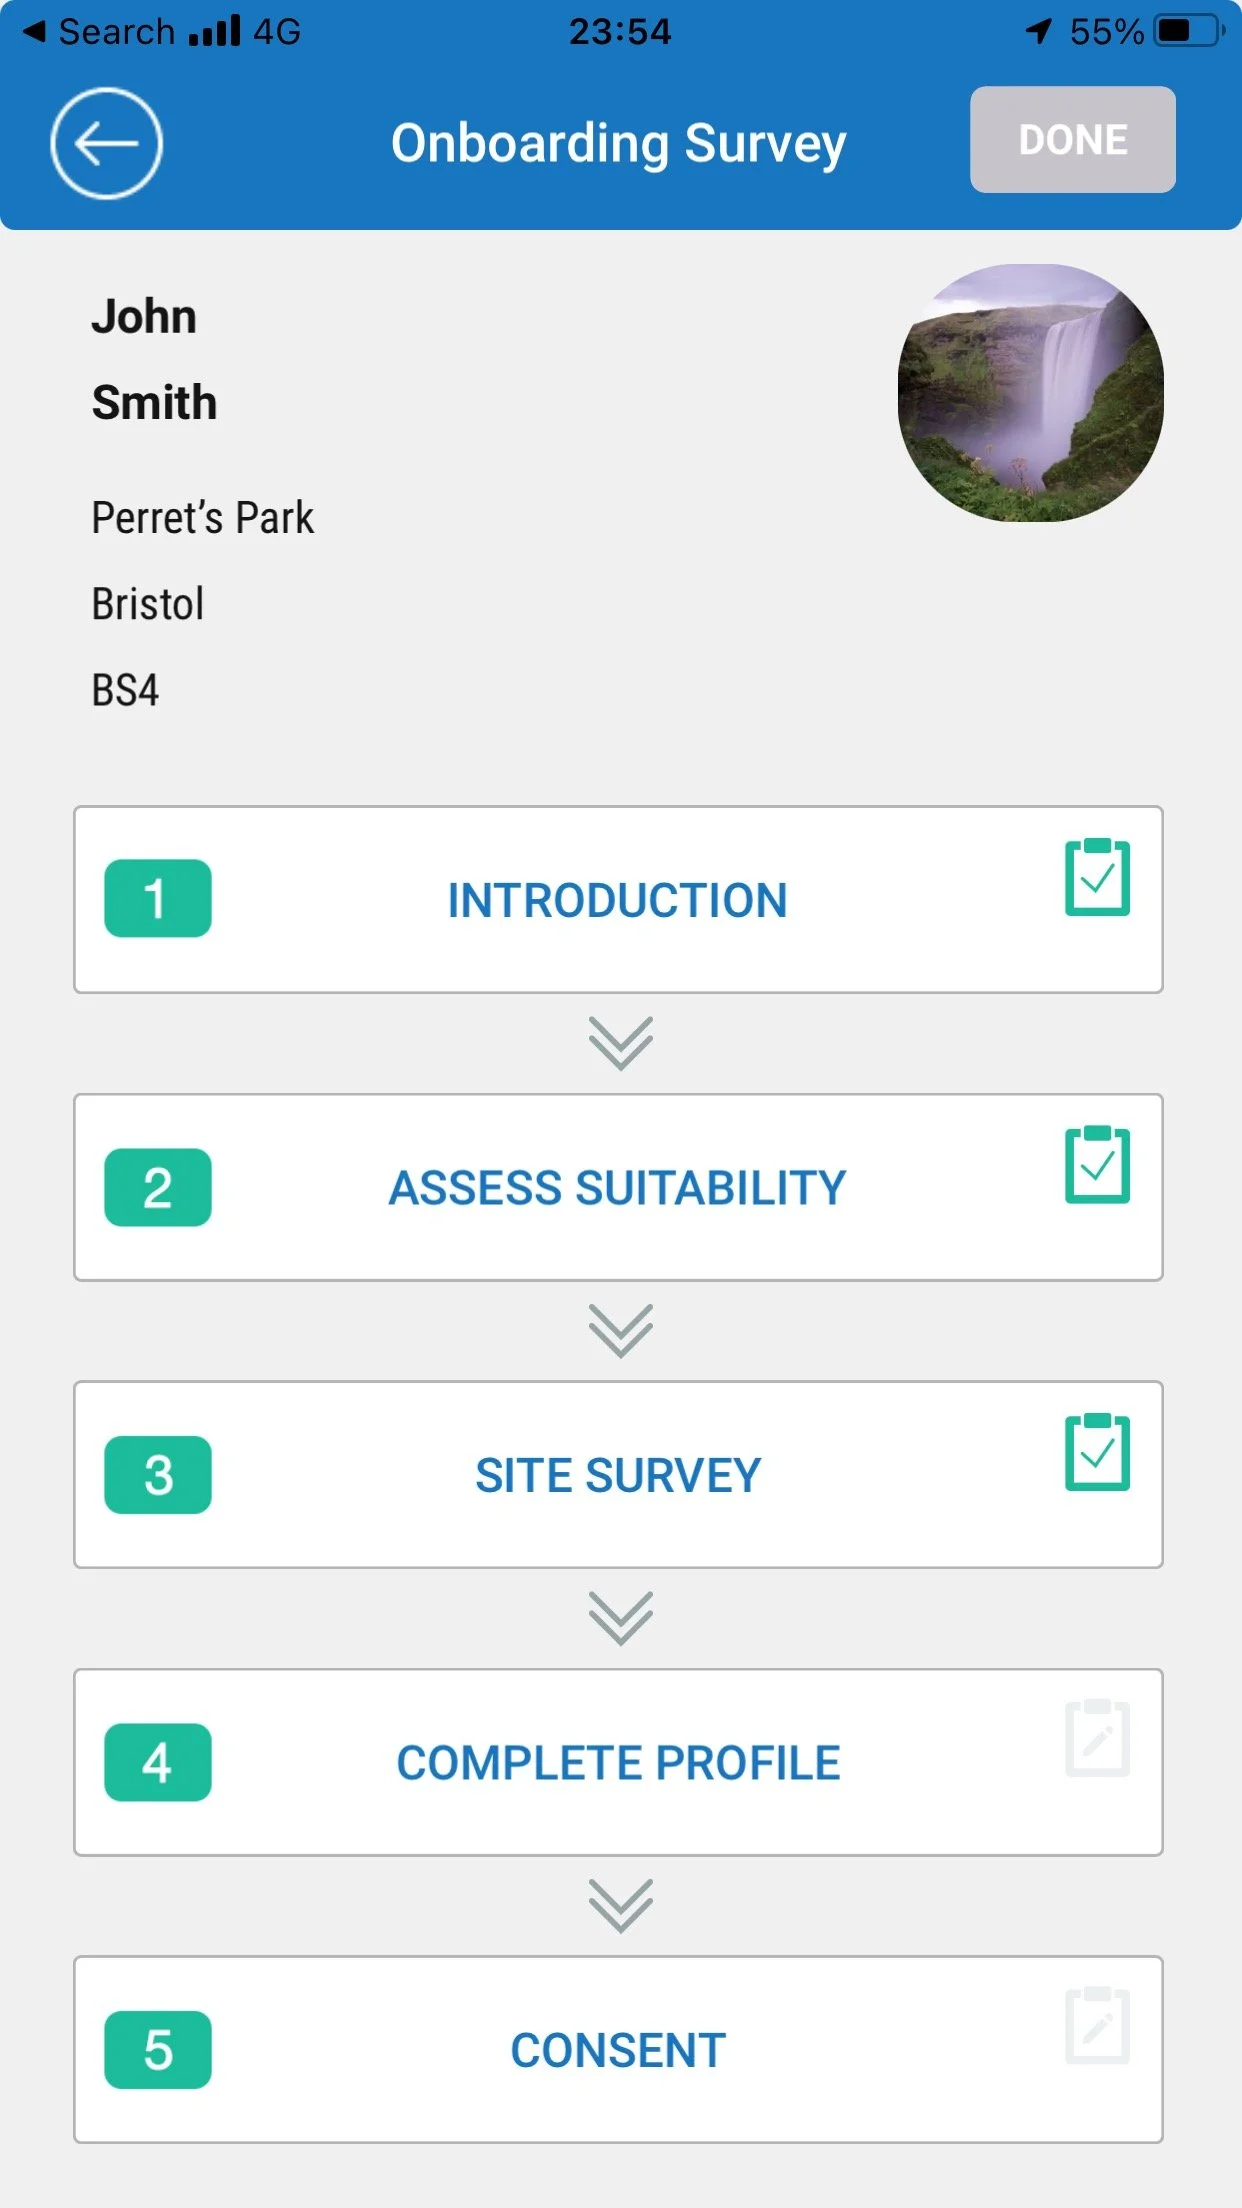The height and width of the screenshot is (2208, 1242).
Task: Click the completed clipboard icon for Site Survey
Action: pyautogui.click(x=1097, y=1452)
